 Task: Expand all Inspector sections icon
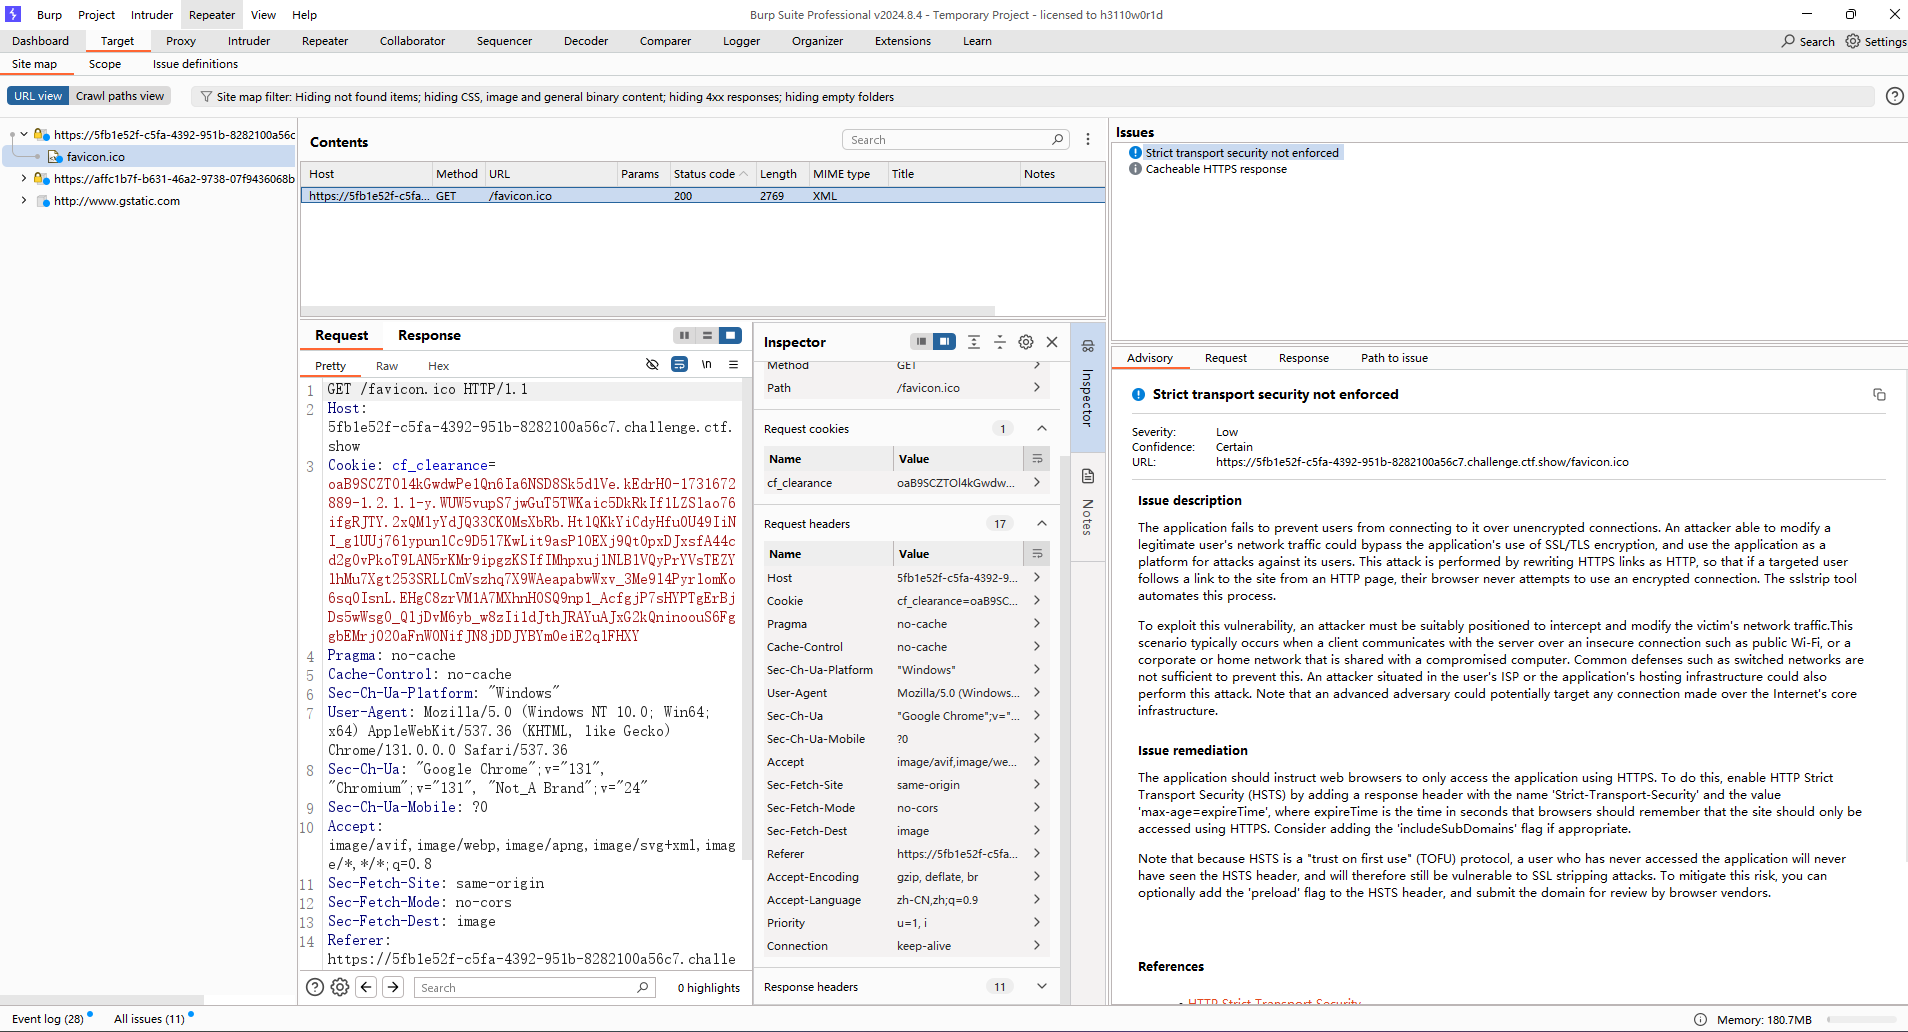click(973, 342)
